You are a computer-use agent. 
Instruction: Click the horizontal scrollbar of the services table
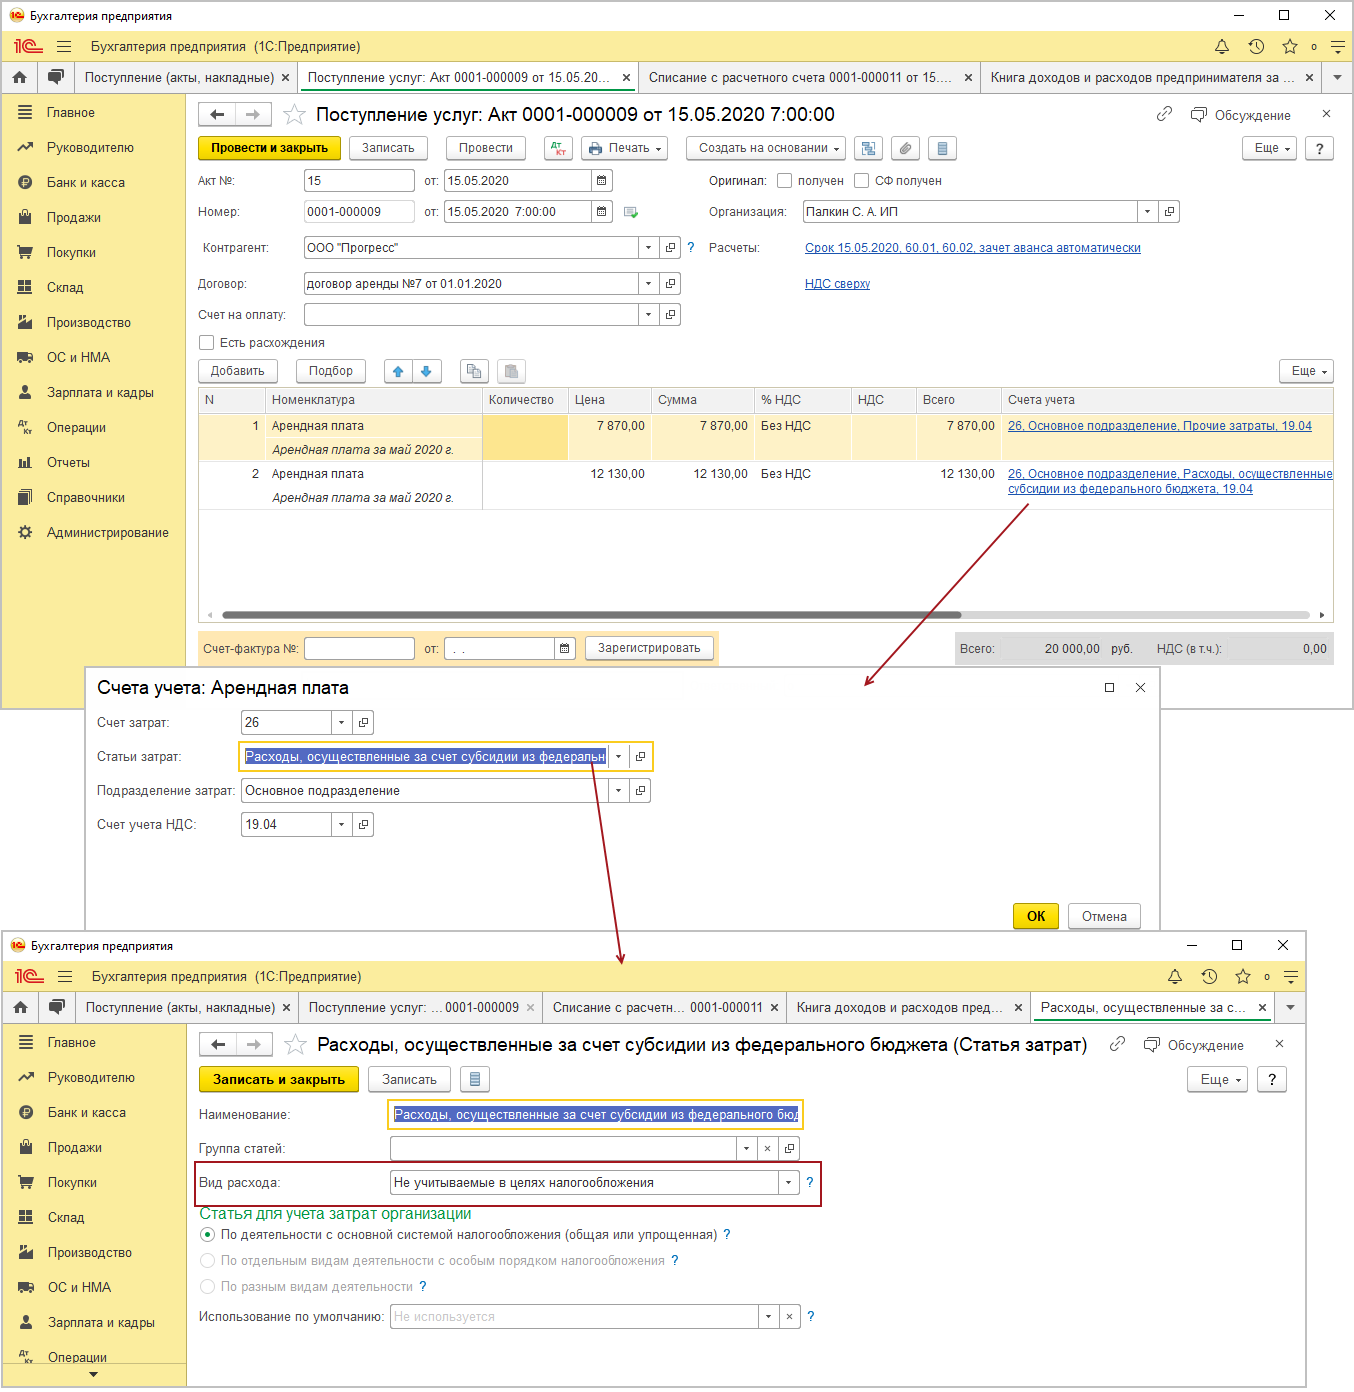point(590,615)
